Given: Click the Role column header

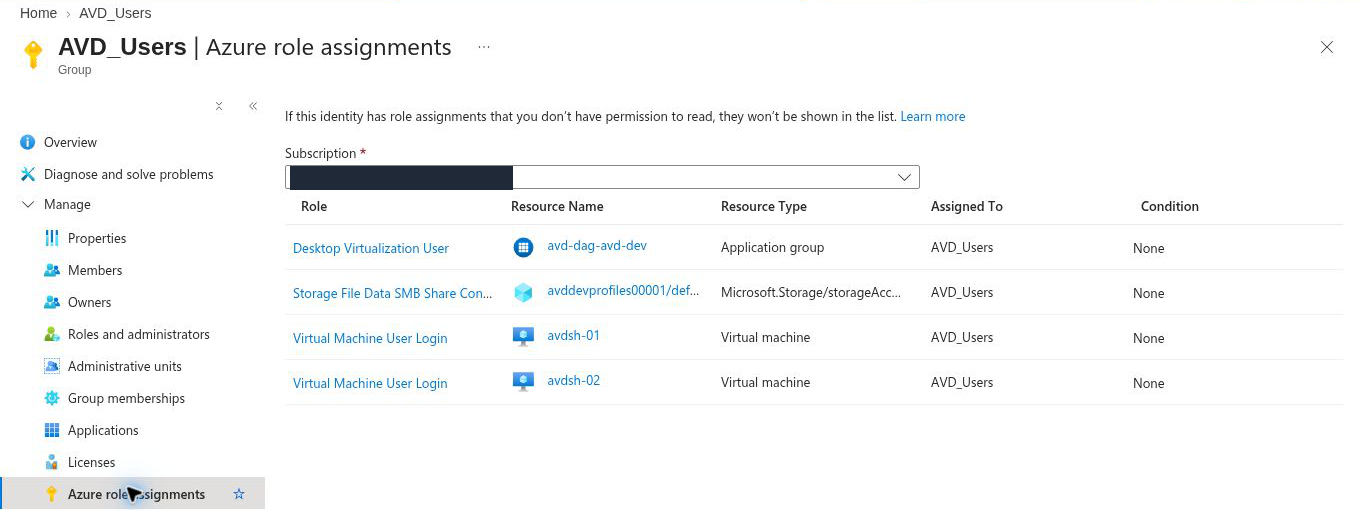Looking at the screenshot, I should 314,206.
